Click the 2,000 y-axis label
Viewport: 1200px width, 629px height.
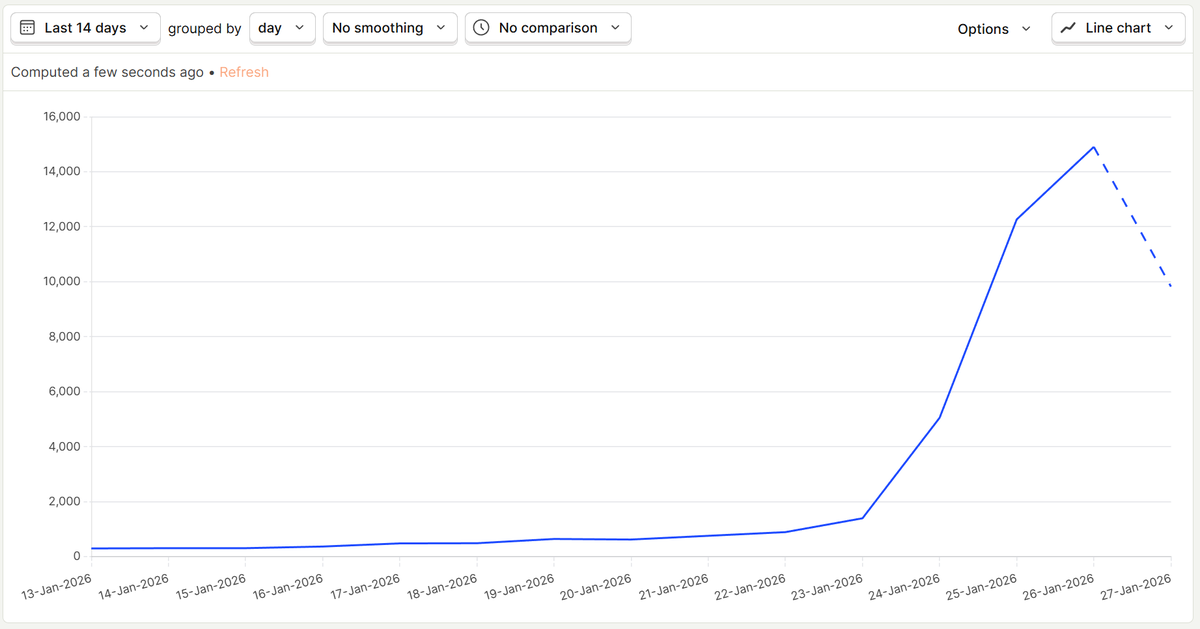[x=63, y=502]
